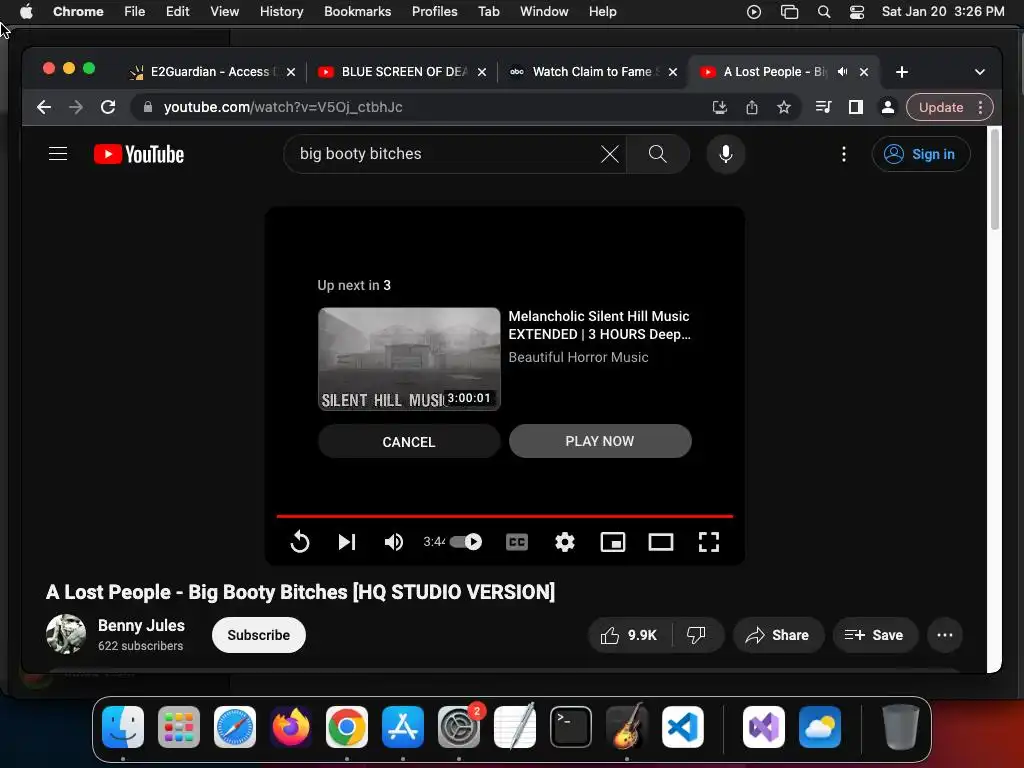Open player settings gear
Screen dimensions: 1024x768
(x=564, y=542)
